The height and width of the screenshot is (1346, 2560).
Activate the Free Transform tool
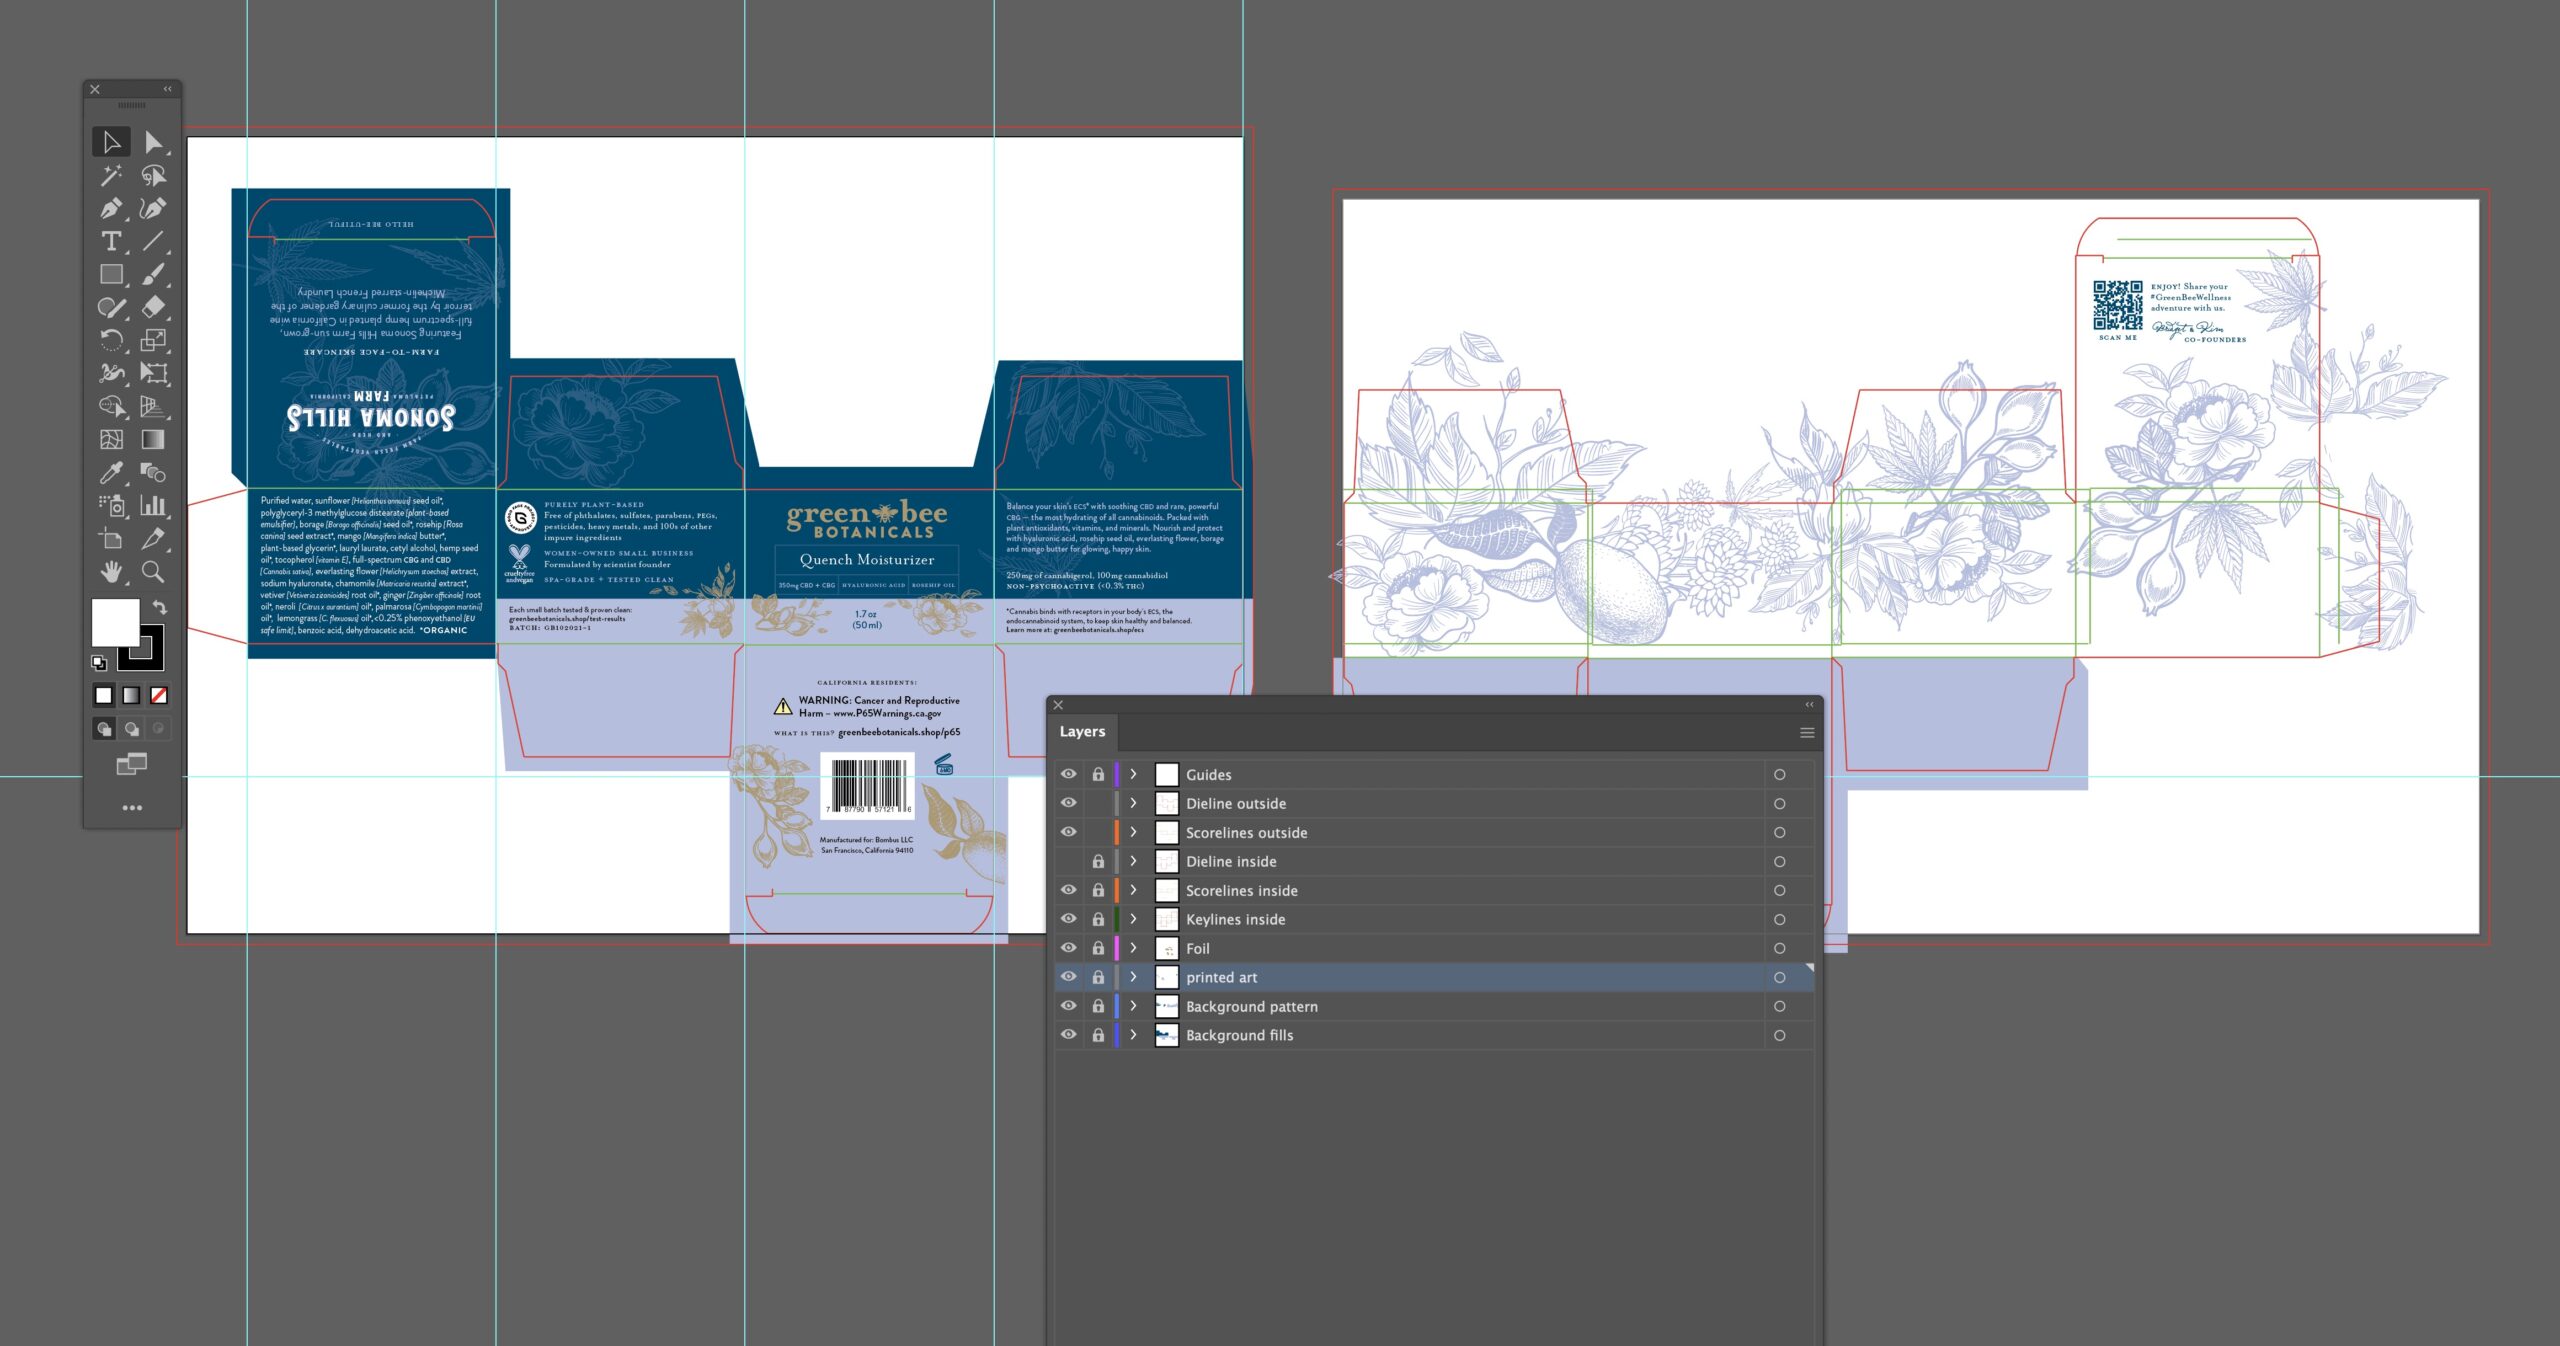[153, 373]
